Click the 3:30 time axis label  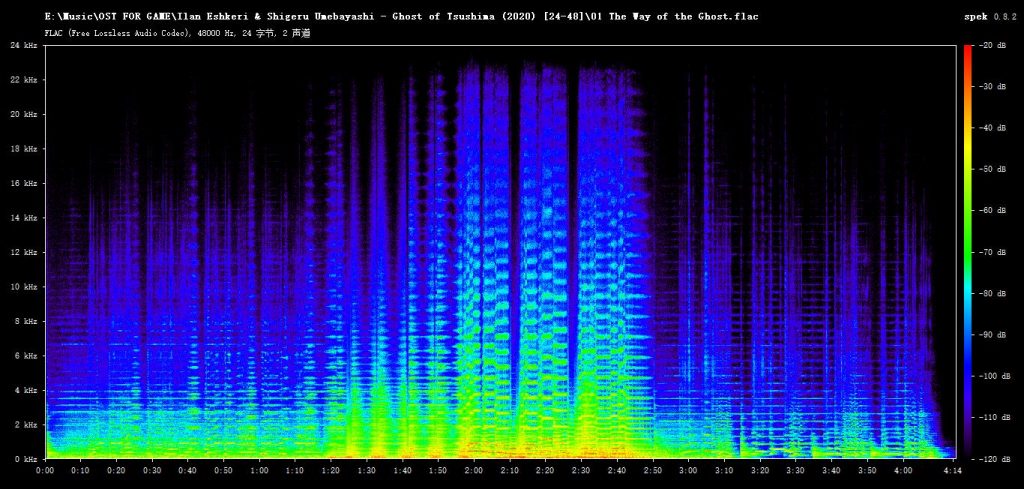point(795,470)
